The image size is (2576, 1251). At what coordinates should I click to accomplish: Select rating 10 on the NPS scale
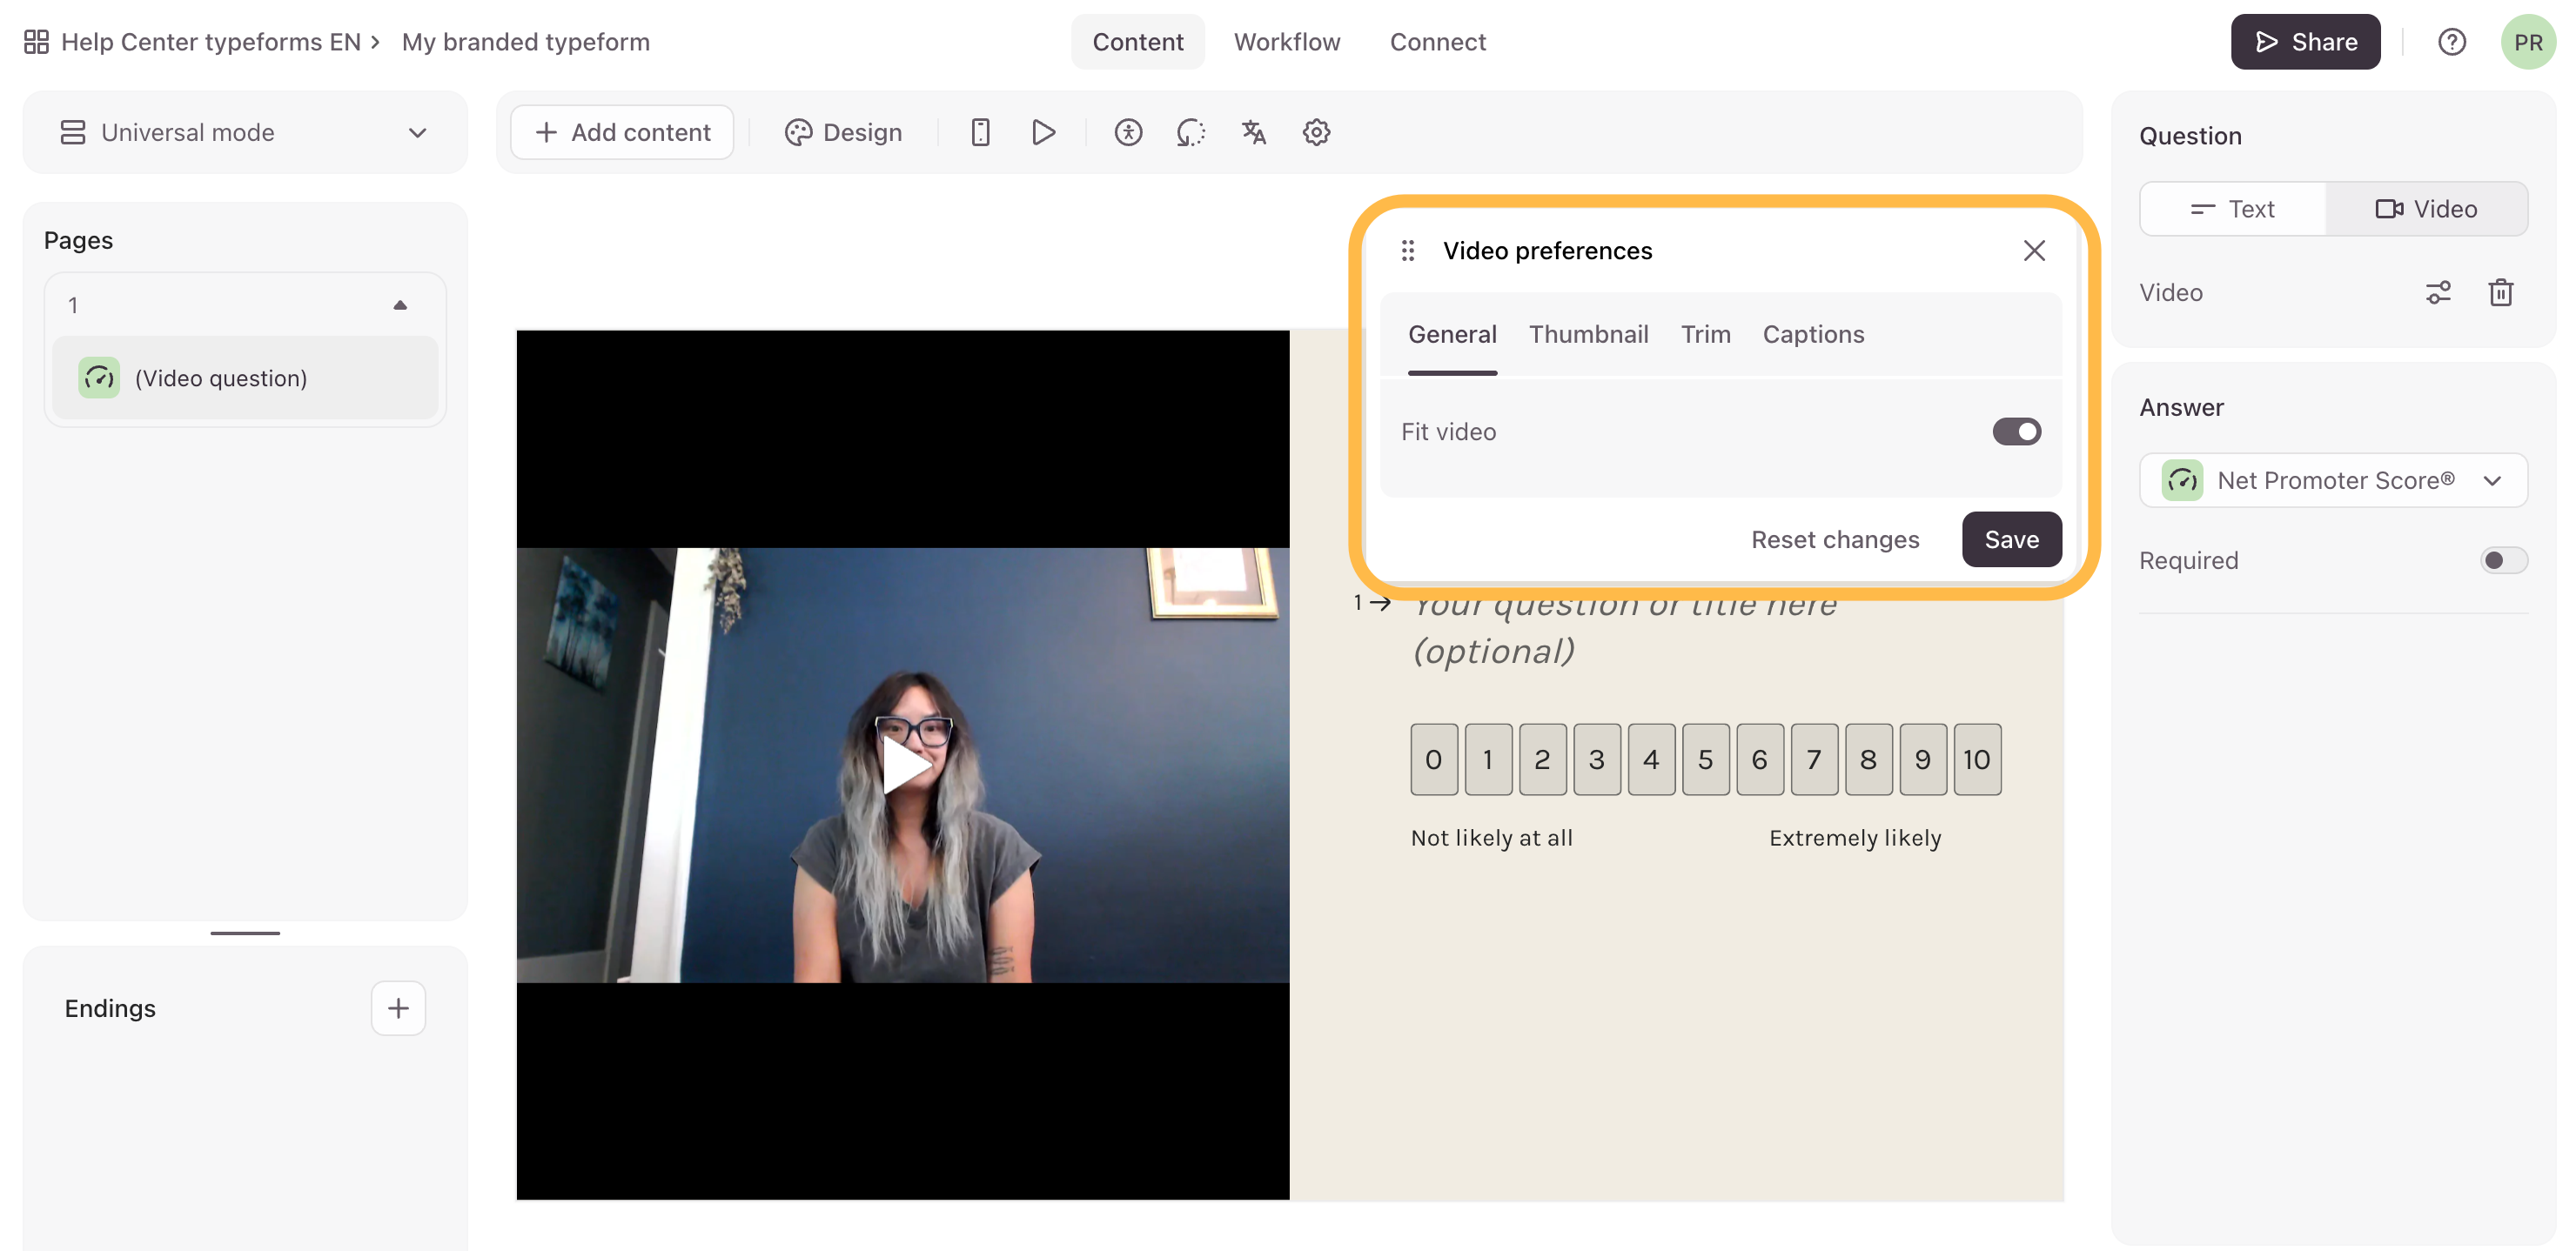(1976, 759)
